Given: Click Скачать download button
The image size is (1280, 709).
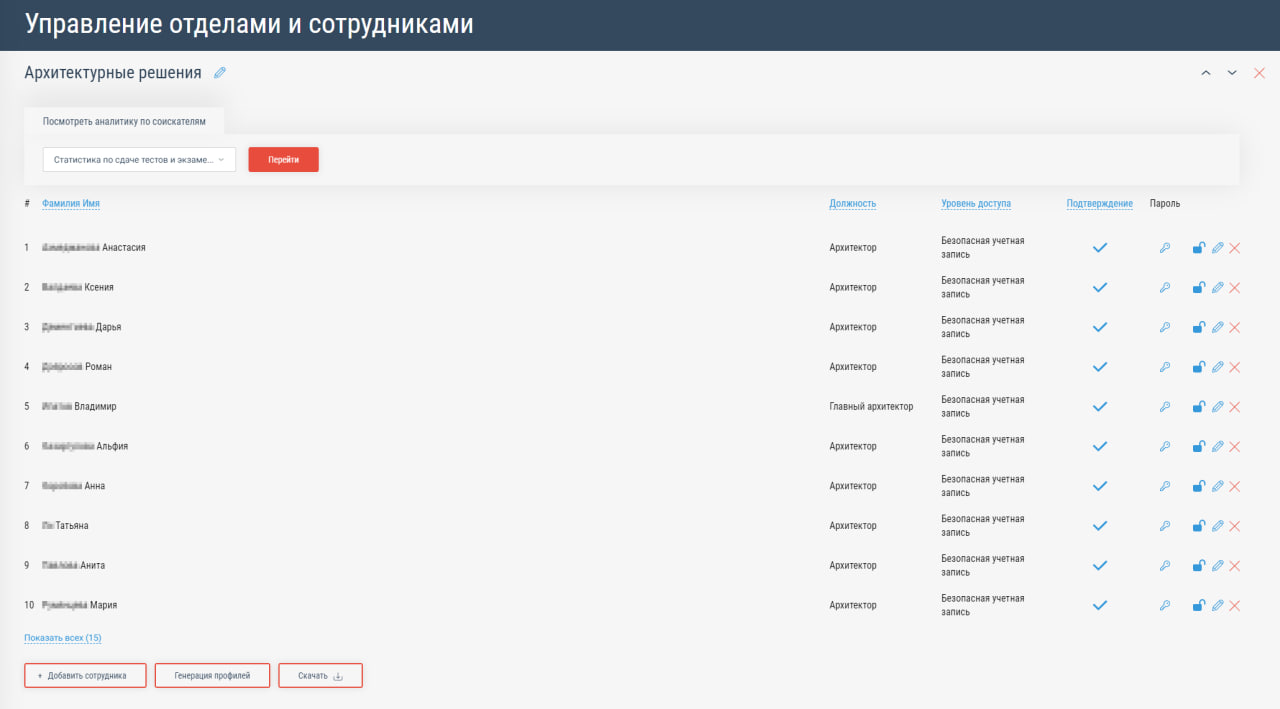Looking at the screenshot, I should (x=320, y=676).
